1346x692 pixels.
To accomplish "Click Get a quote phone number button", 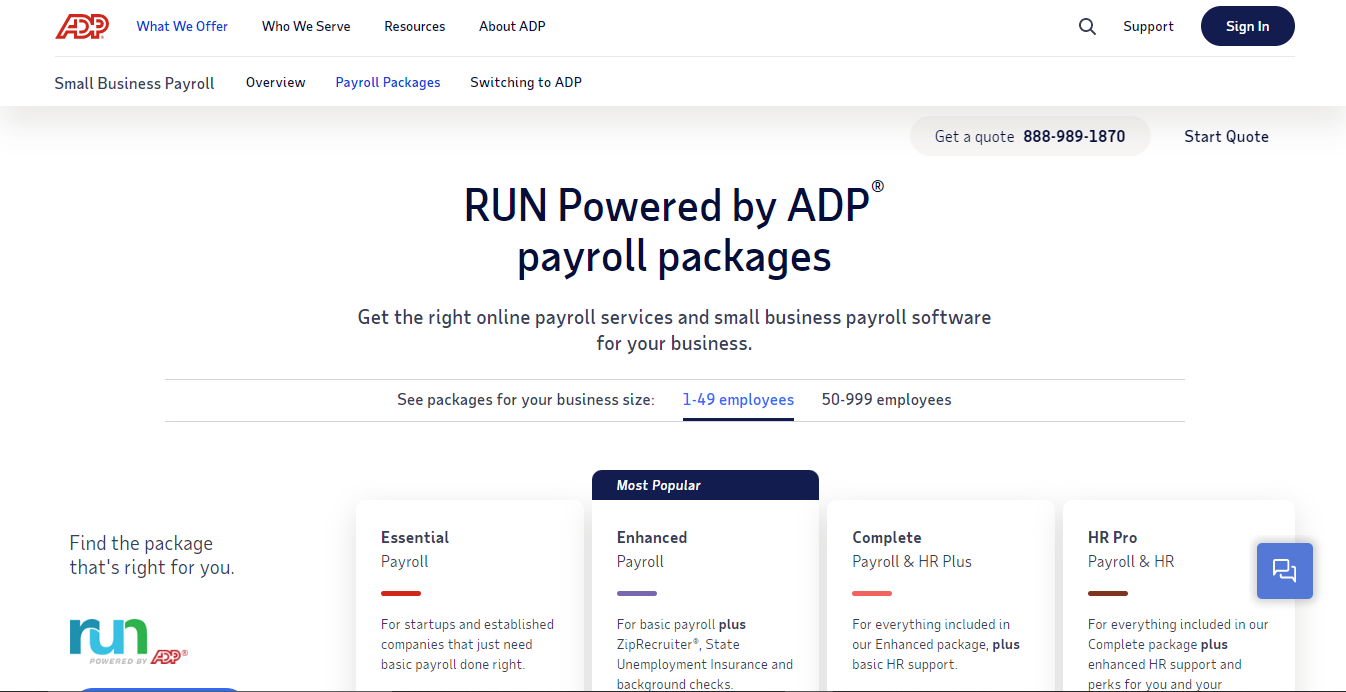I will pos(1030,137).
